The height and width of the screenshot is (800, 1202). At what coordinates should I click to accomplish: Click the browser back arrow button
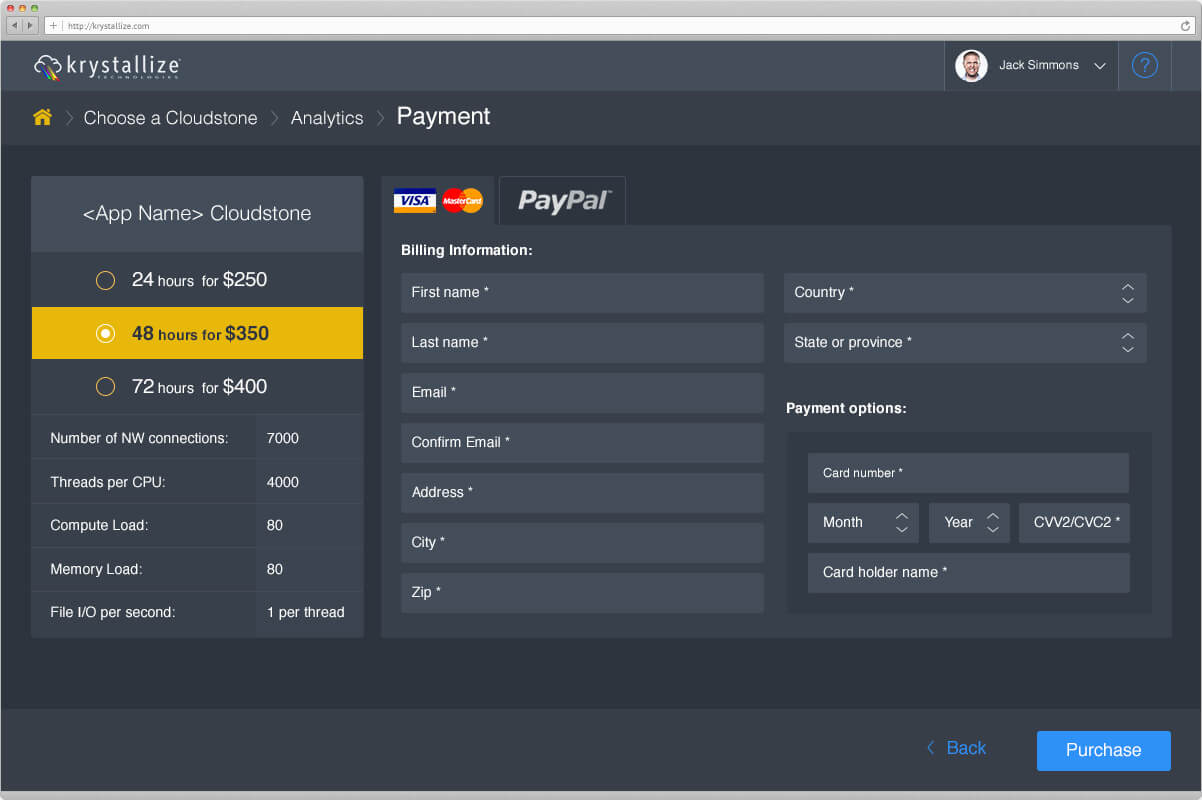15,25
